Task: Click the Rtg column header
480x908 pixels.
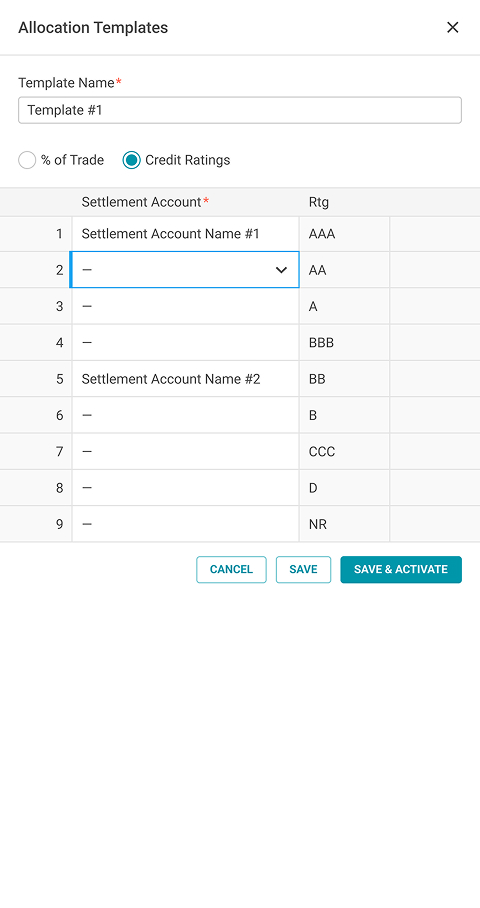Action: tap(319, 202)
